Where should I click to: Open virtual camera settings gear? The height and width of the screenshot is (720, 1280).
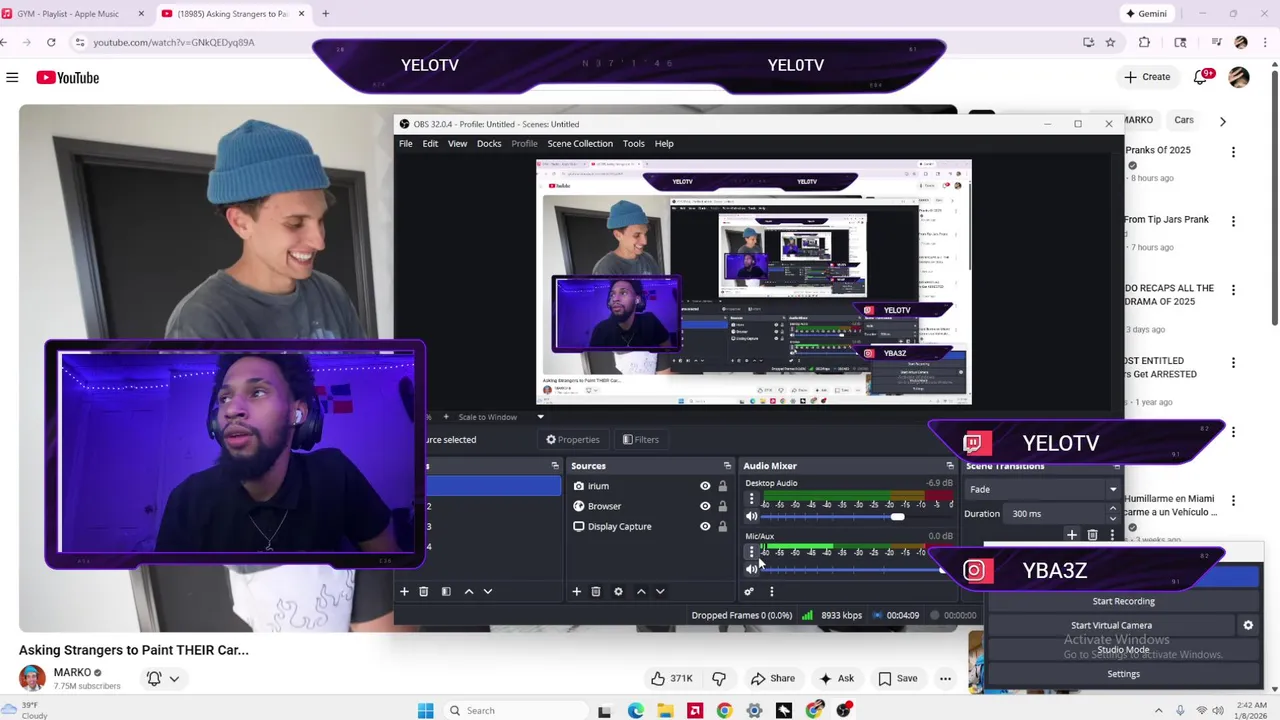tap(1248, 625)
